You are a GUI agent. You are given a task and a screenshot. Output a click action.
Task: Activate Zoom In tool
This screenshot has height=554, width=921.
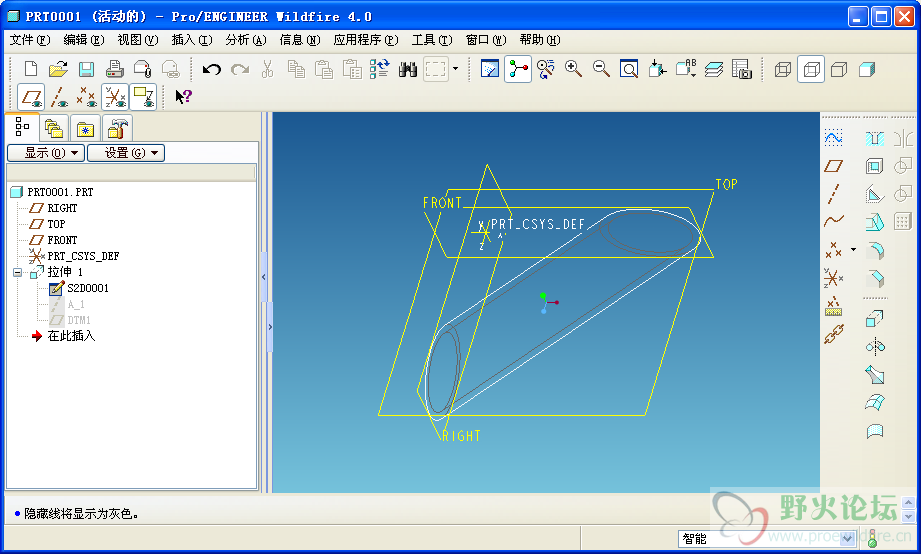(573, 69)
